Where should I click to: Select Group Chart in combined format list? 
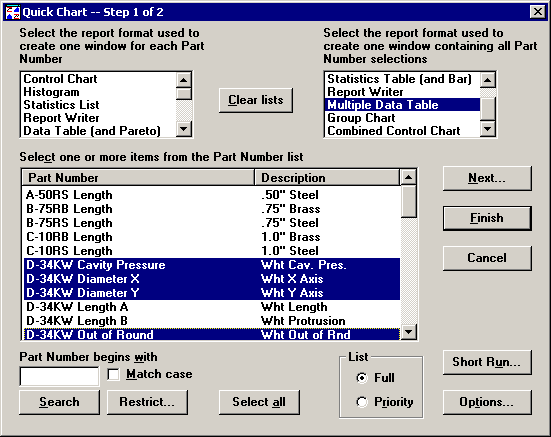click(x=361, y=118)
